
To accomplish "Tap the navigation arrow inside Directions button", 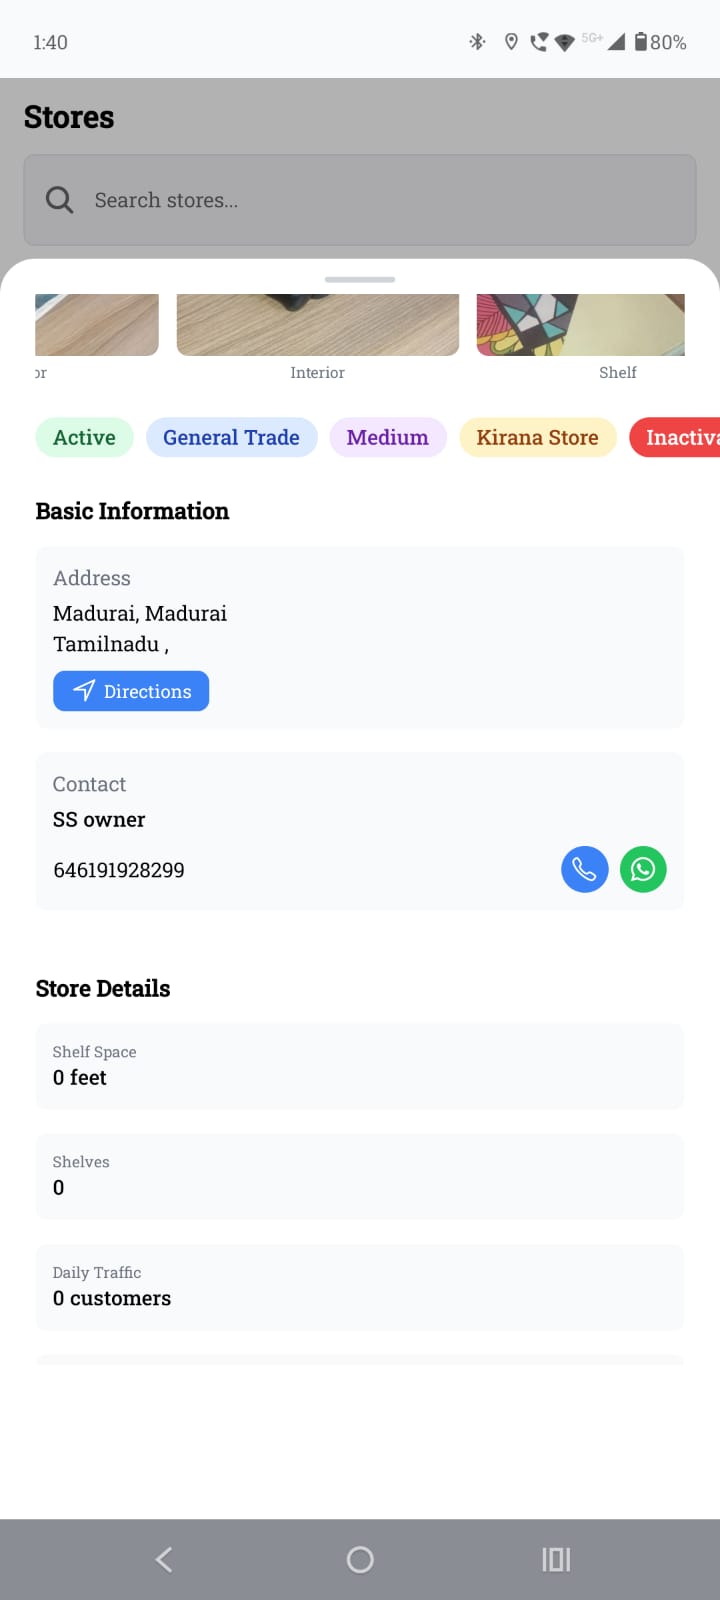I will pyautogui.click(x=82, y=690).
